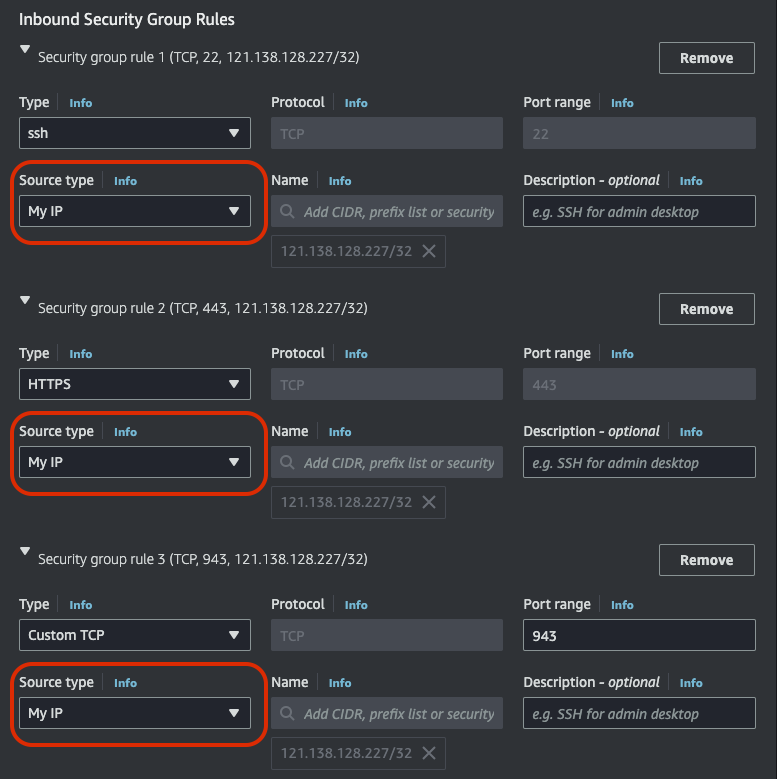
Task: Click Remove button for security group rule 2
Action: click(x=706, y=309)
